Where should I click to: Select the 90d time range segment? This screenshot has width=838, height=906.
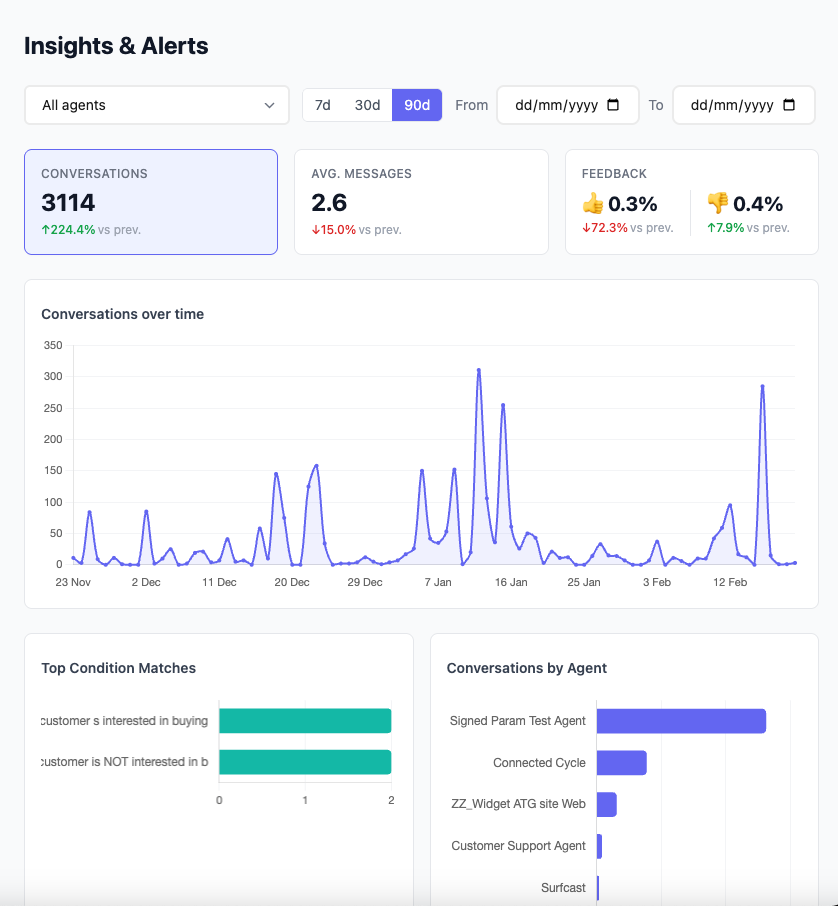point(416,104)
